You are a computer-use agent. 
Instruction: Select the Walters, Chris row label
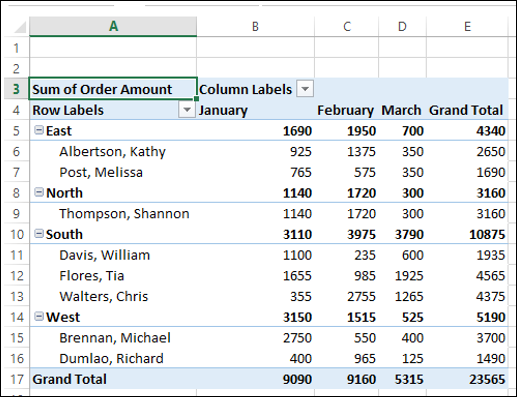[104, 296]
